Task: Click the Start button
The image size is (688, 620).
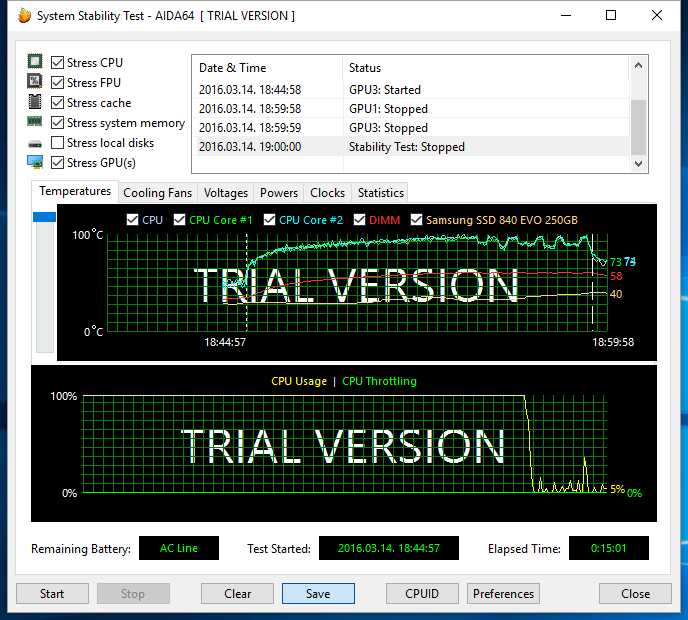Action: click(x=52, y=594)
